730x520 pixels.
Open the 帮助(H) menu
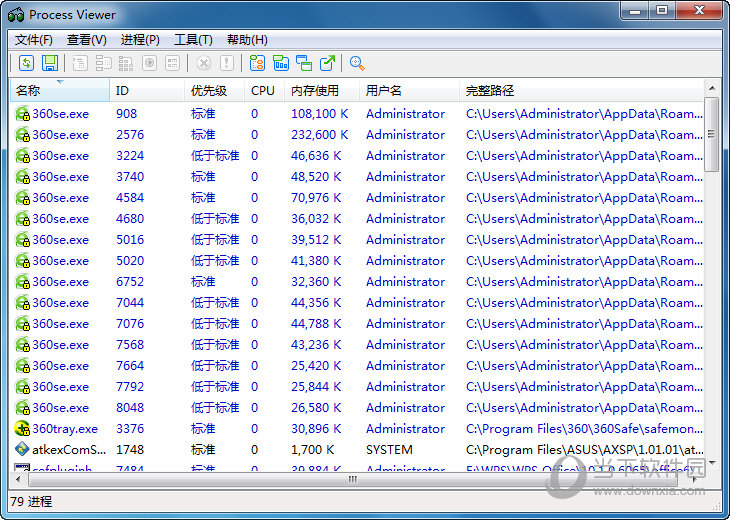tap(247, 40)
